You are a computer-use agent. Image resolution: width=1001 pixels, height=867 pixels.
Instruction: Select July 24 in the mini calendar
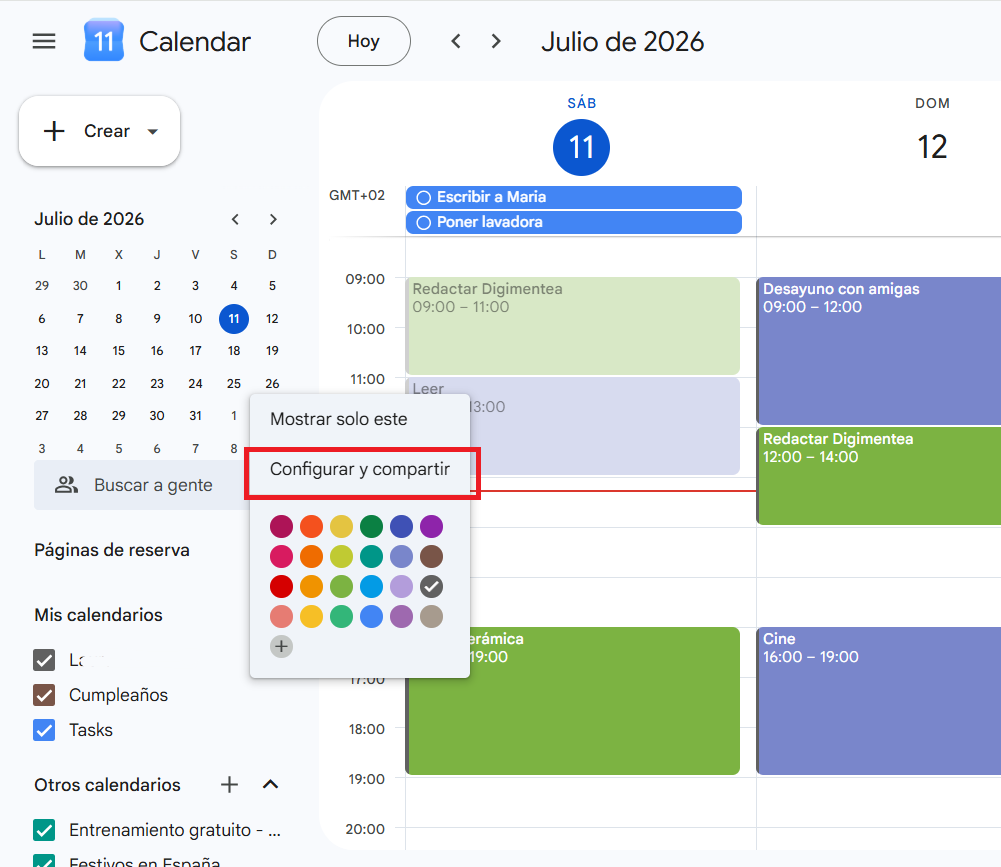195,384
